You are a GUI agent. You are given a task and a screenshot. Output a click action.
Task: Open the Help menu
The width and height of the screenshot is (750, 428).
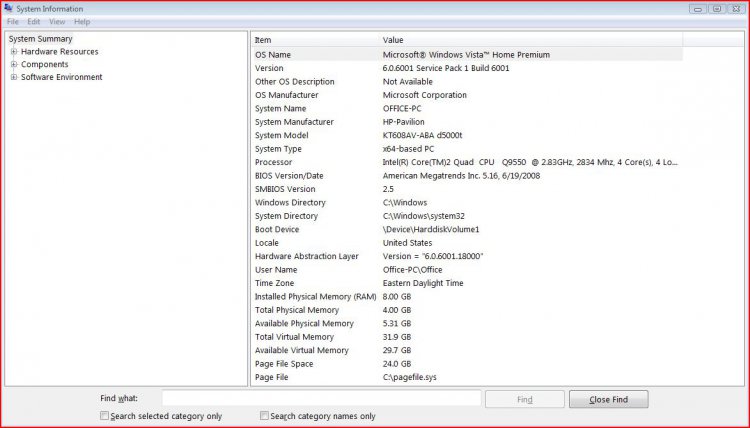(x=82, y=22)
